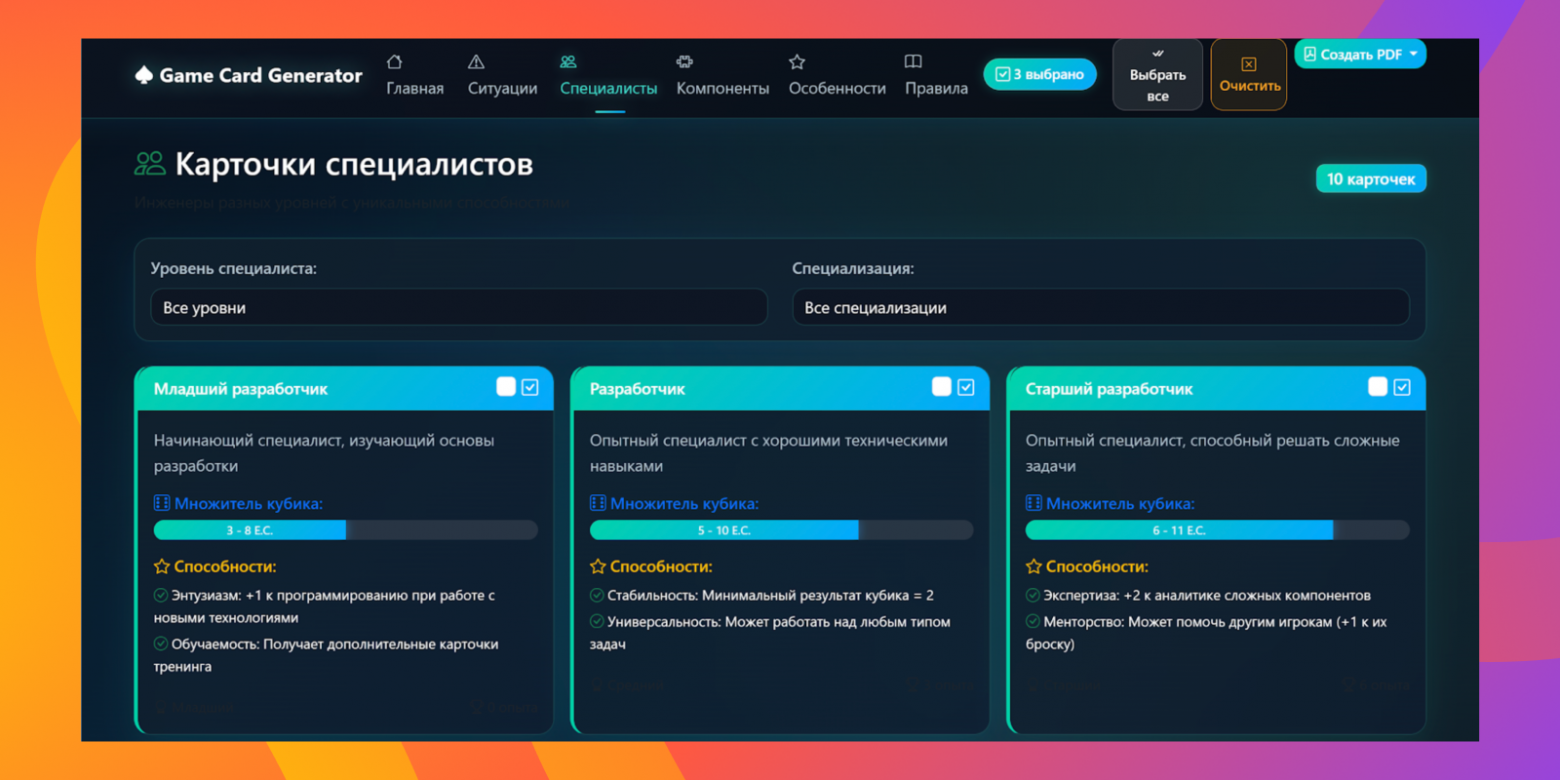Screen dimensions: 1560x780
Task: Click the Game Card Generator title
Action: click(x=261, y=75)
